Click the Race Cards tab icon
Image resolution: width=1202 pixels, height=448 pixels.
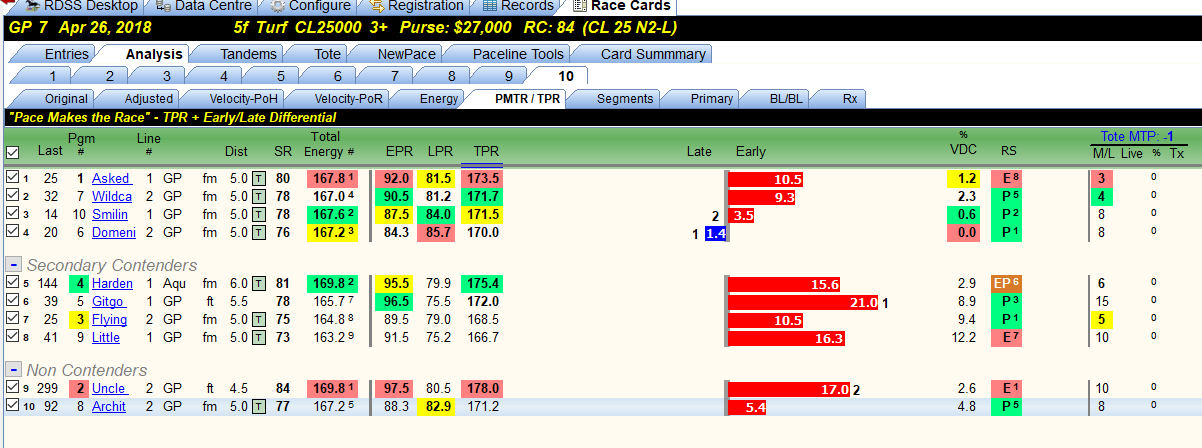pos(578,6)
